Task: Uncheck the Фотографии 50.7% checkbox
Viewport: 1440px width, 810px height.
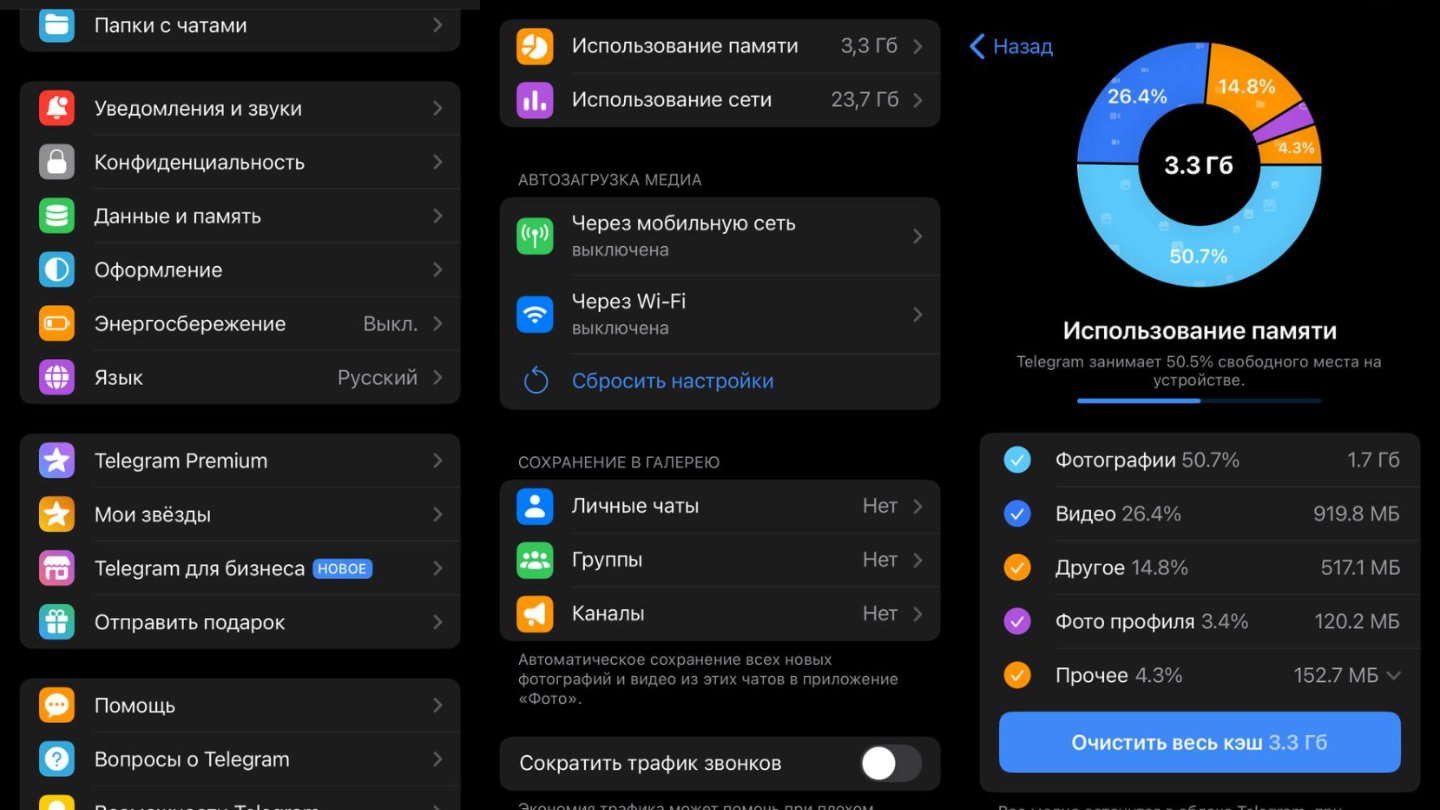Action: (x=1017, y=460)
